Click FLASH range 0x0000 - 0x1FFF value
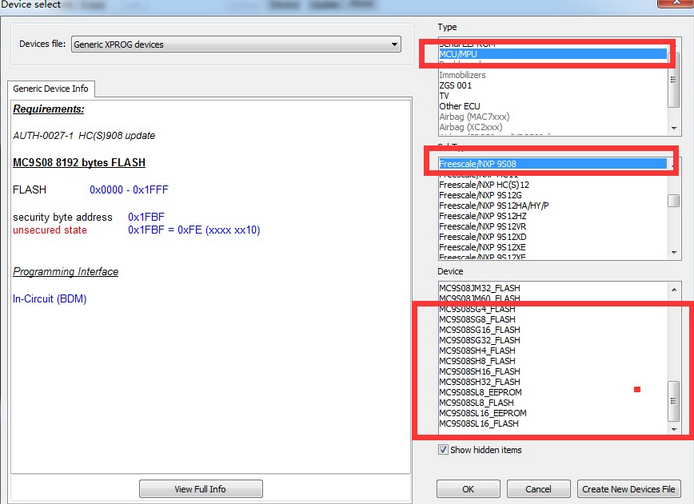Screen dimensions: 694x504 [x=129, y=190]
